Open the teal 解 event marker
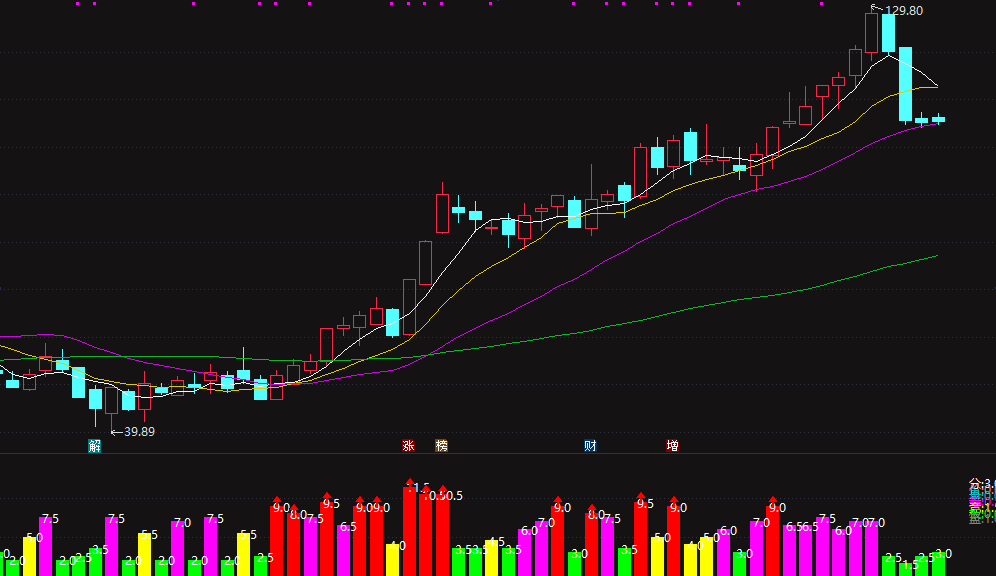The height and width of the screenshot is (576, 996). pos(95,446)
